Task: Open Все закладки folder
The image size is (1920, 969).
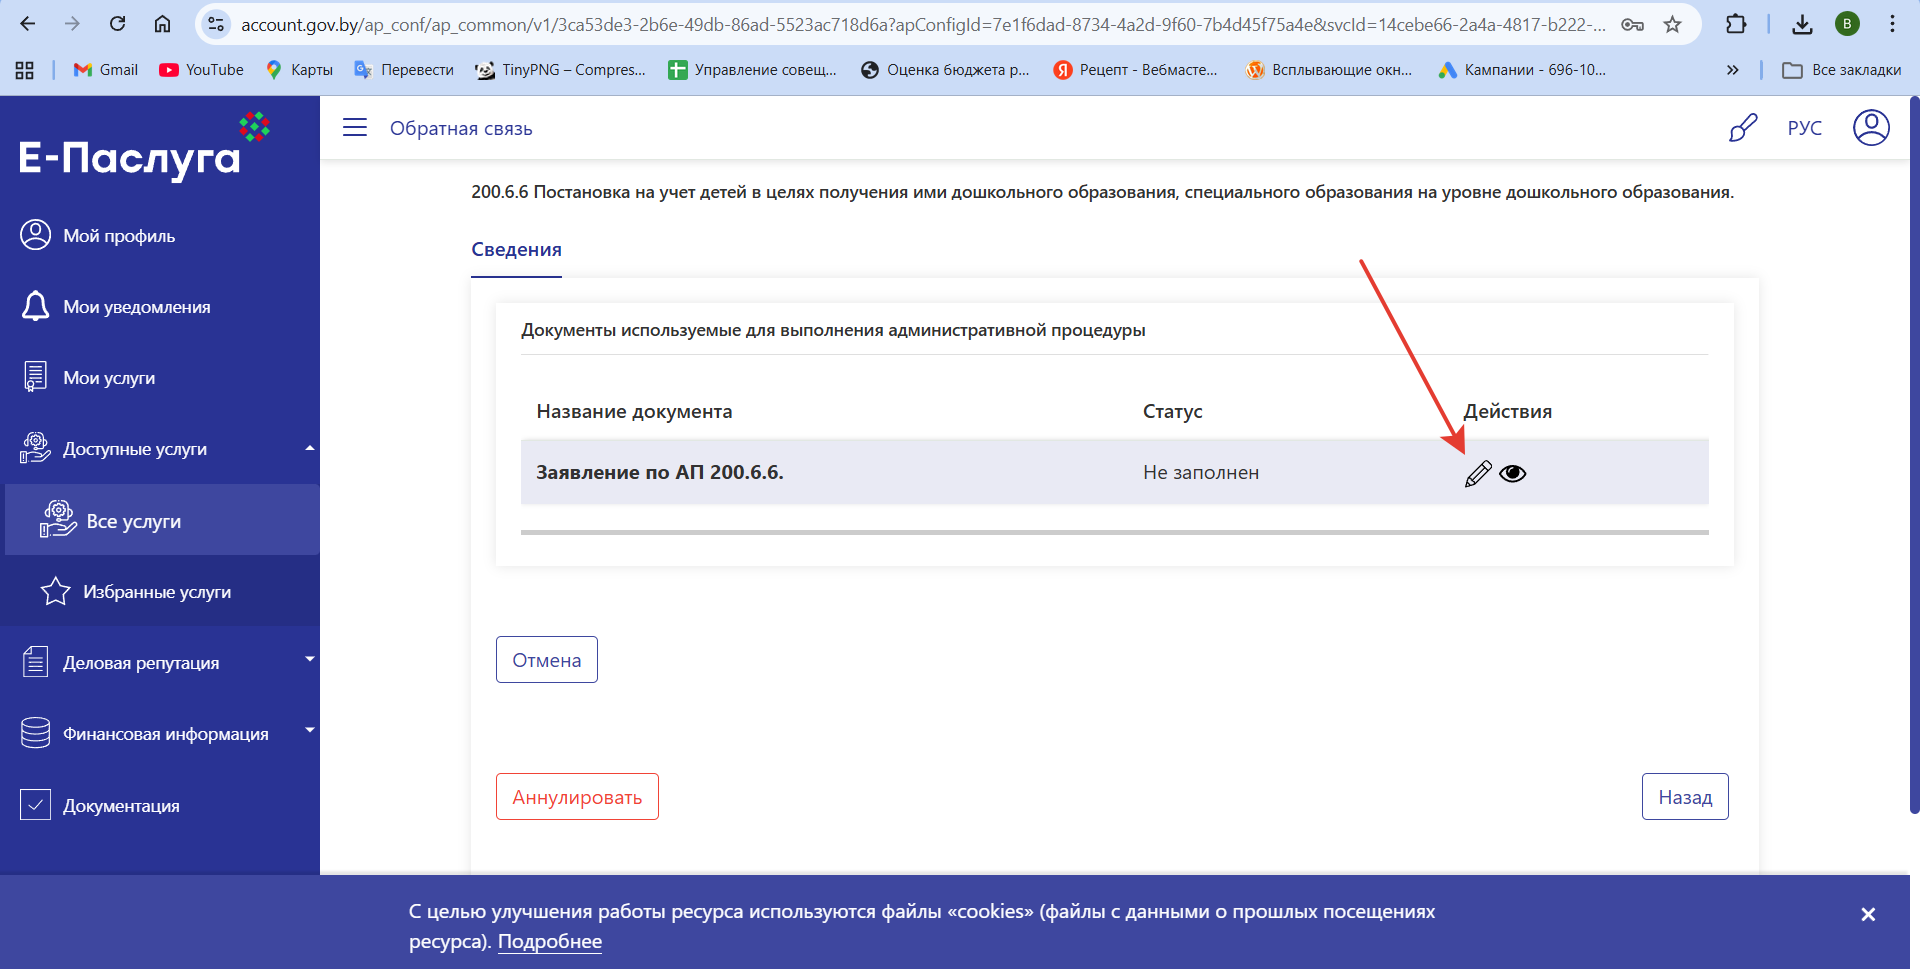Action: click(1842, 70)
